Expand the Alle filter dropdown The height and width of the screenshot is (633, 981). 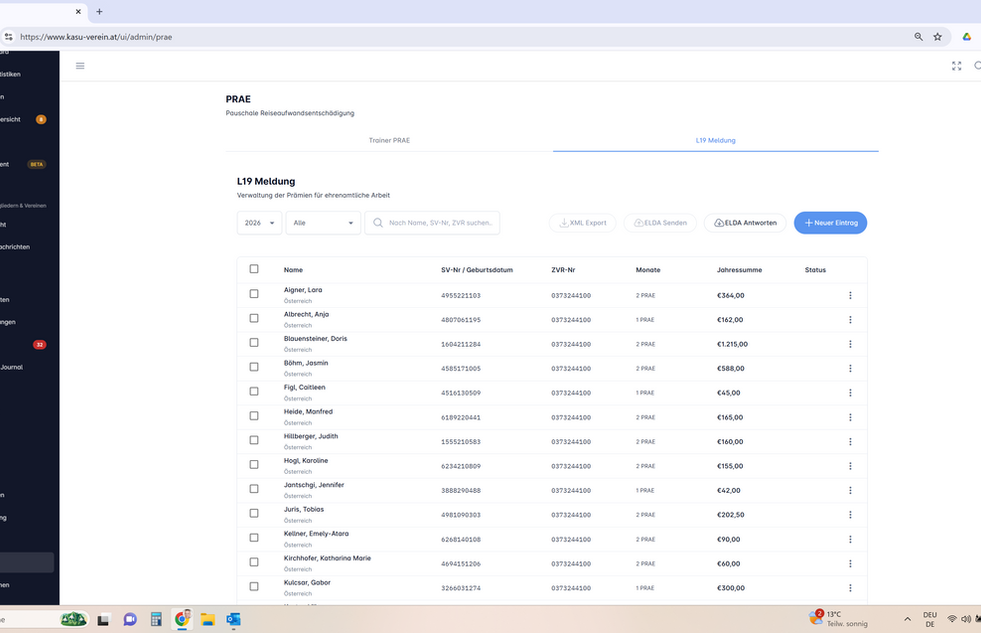coord(323,223)
